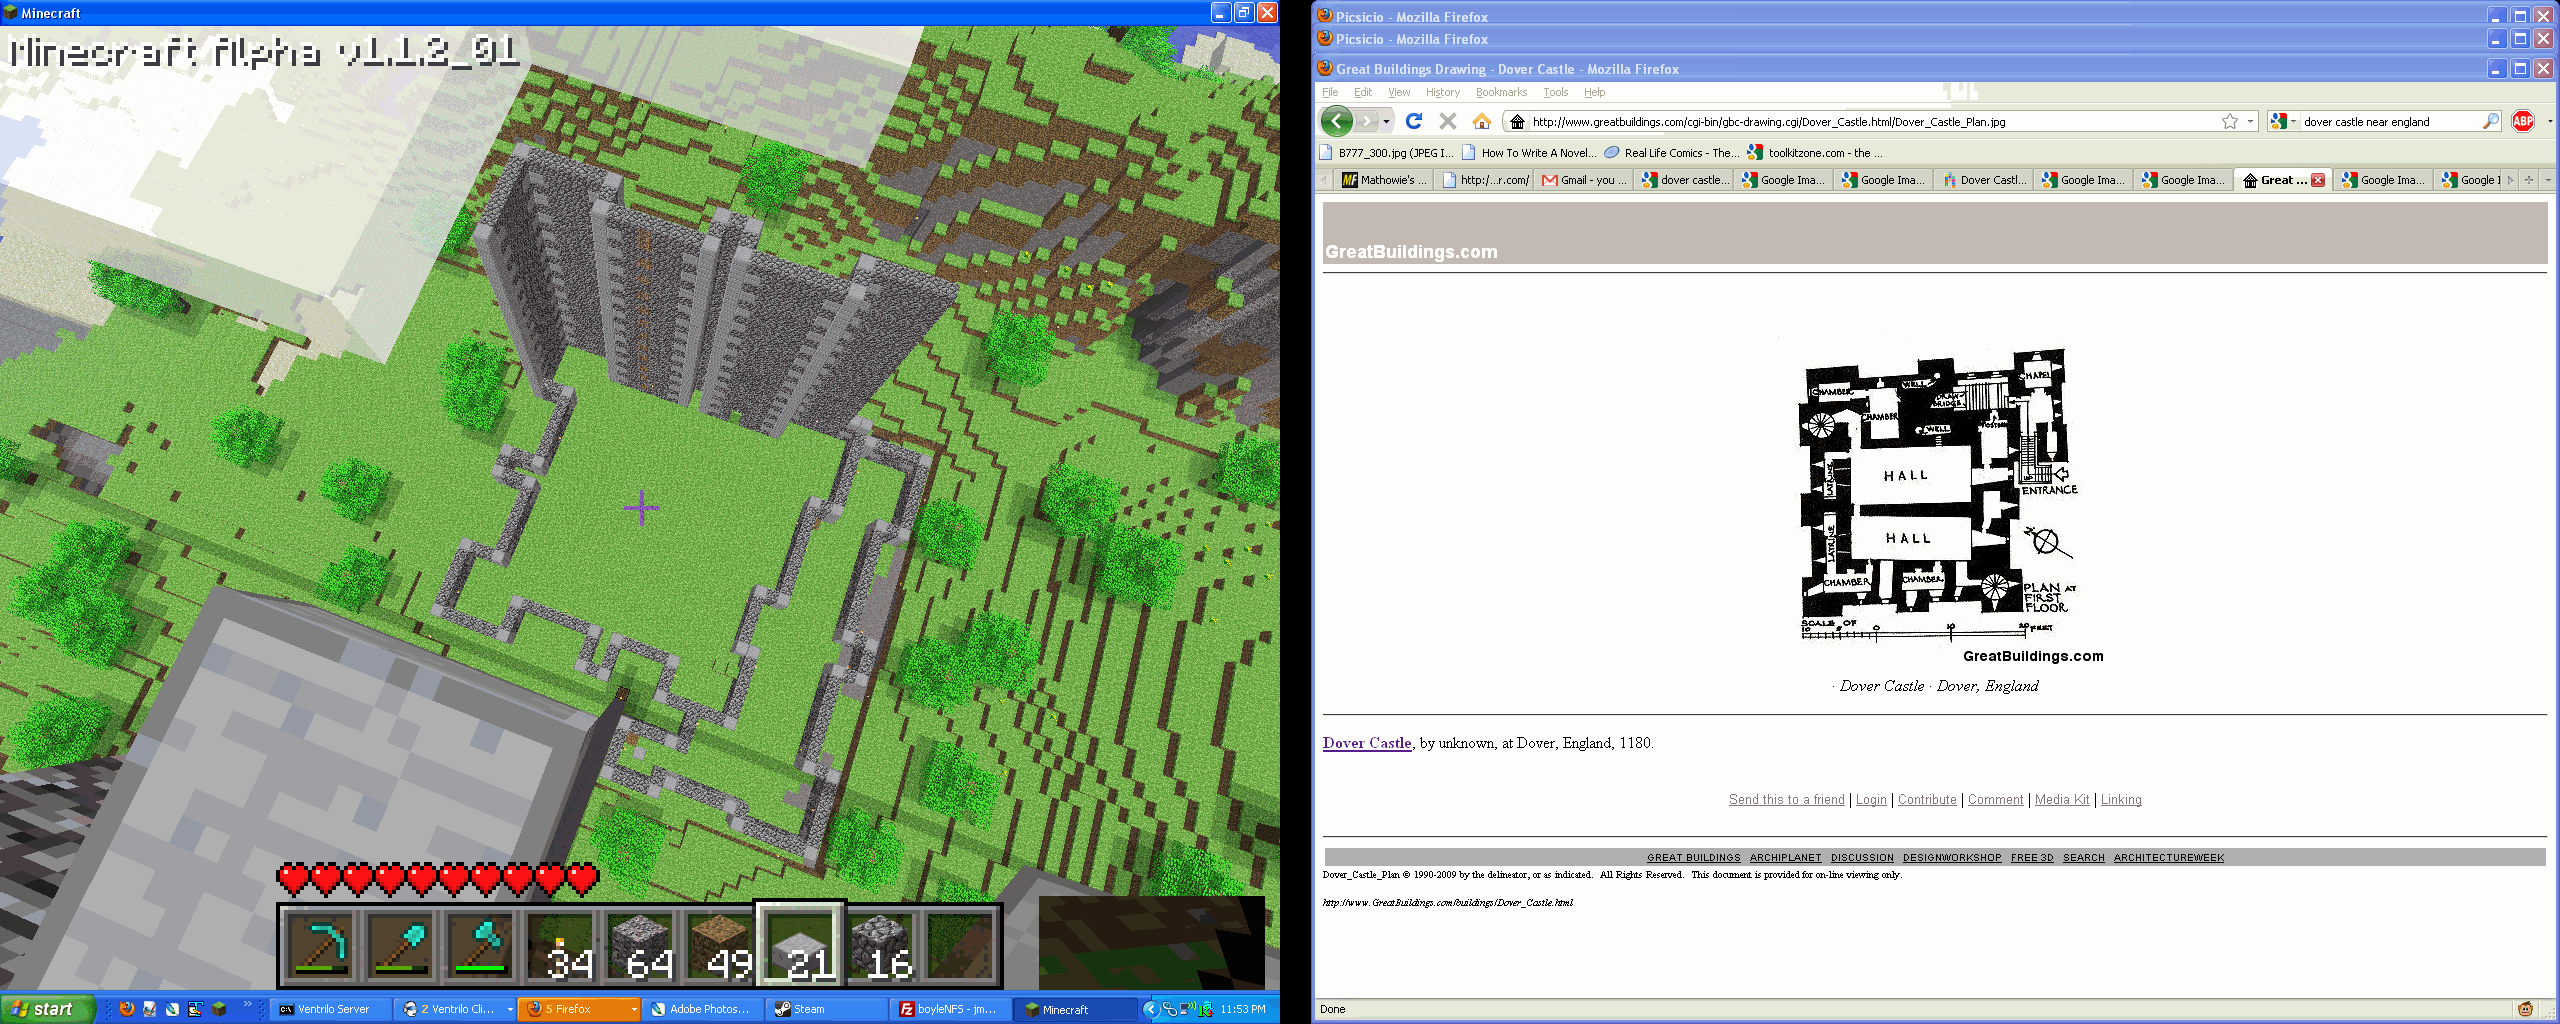The image size is (2560, 1024).
Task: Click the magnifier in the search box
Action: (2490, 121)
